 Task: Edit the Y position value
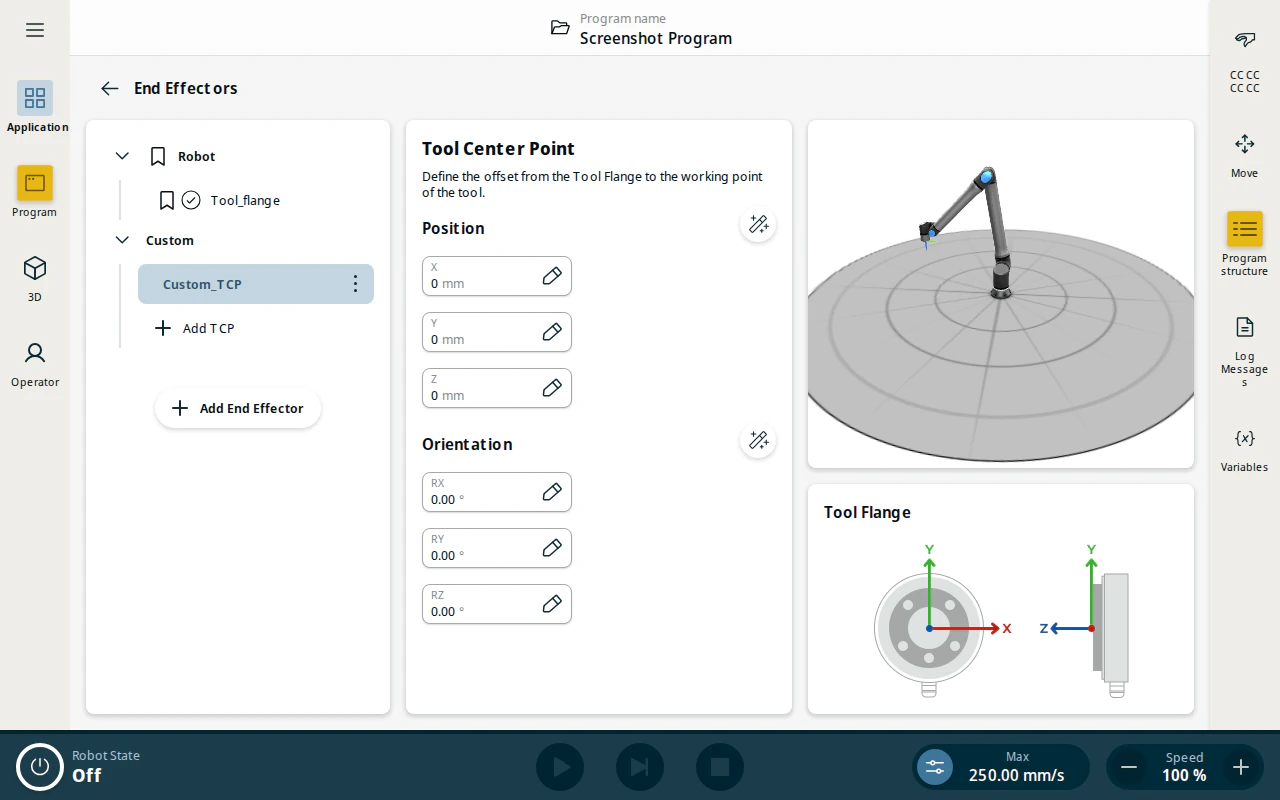point(552,332)
